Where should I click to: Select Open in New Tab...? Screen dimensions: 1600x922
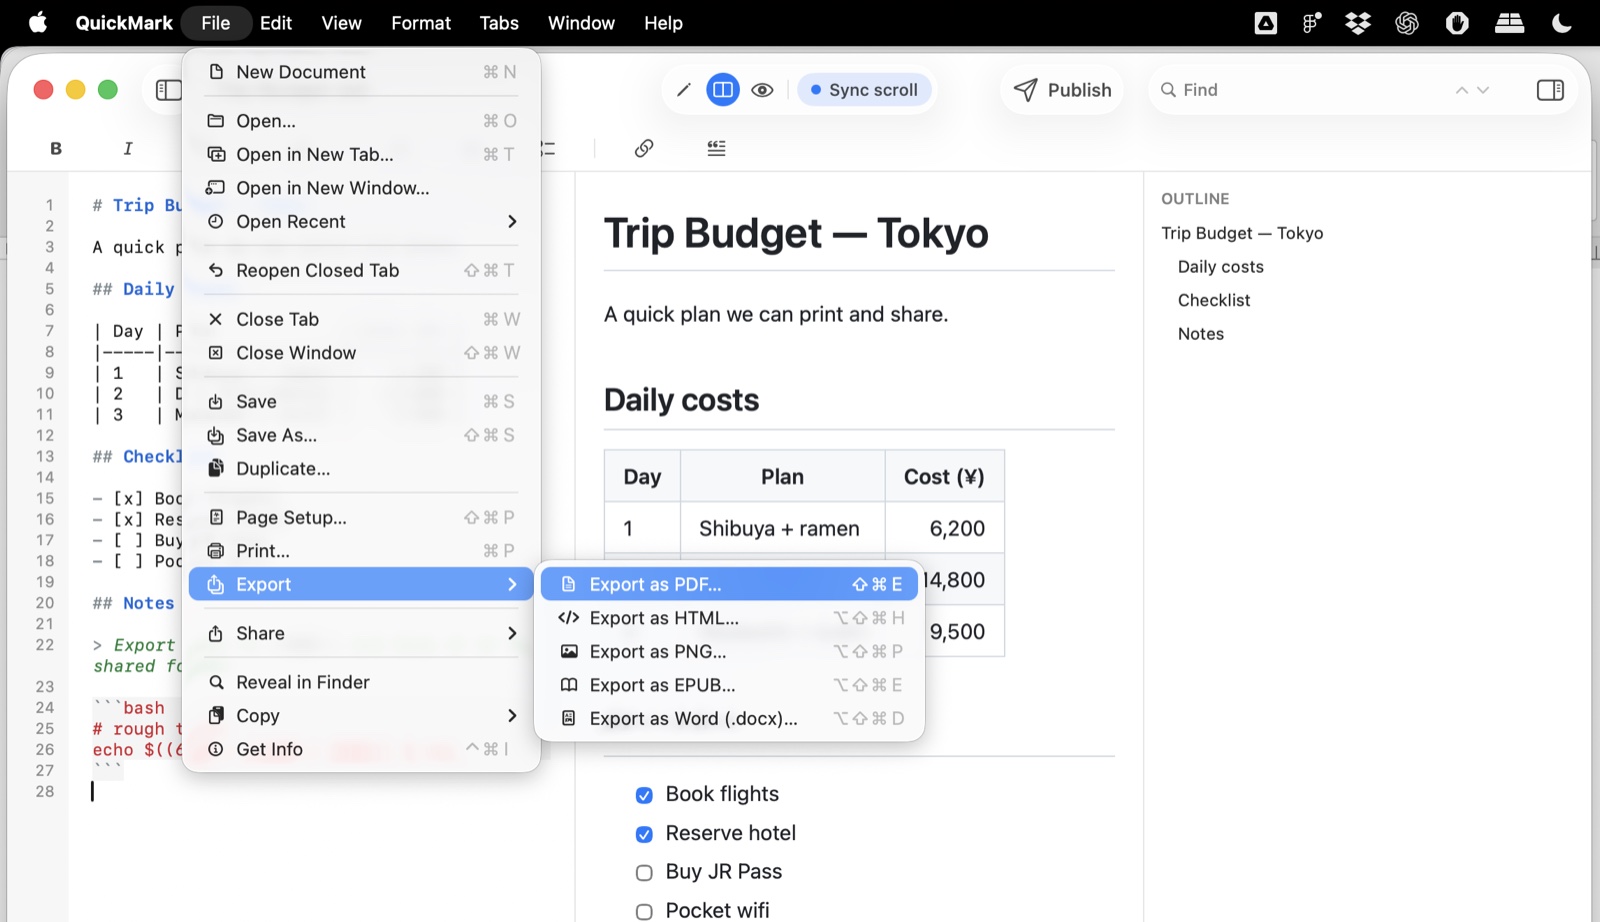(x=361, y=154)
